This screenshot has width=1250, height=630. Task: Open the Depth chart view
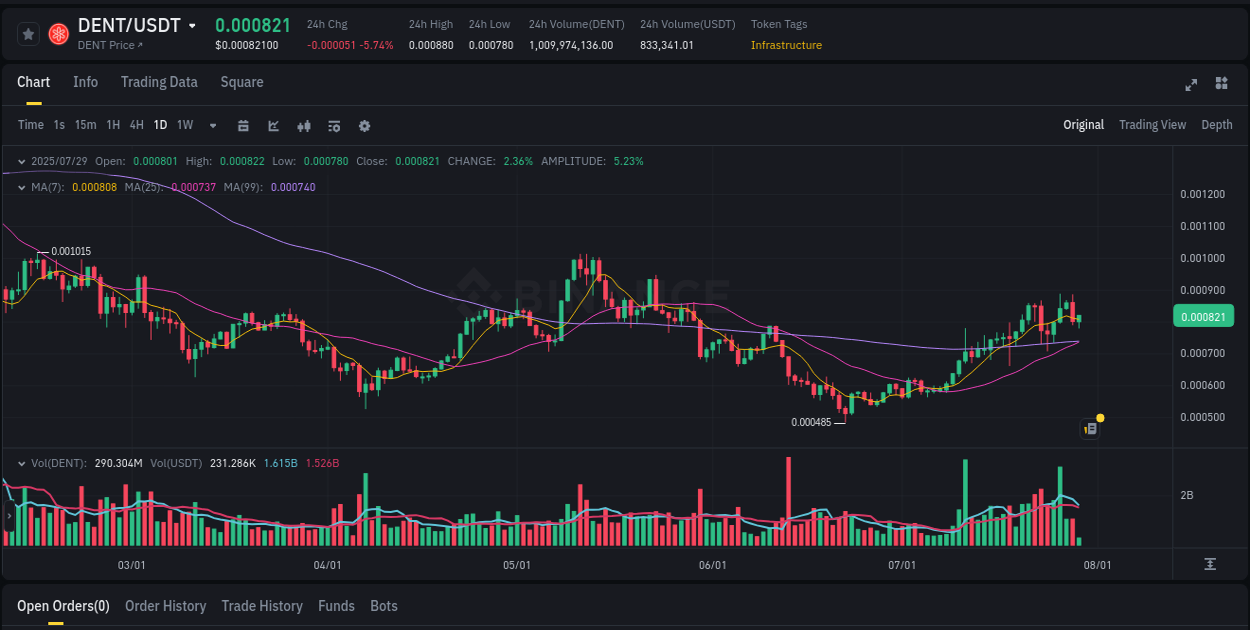point(1216,125)
